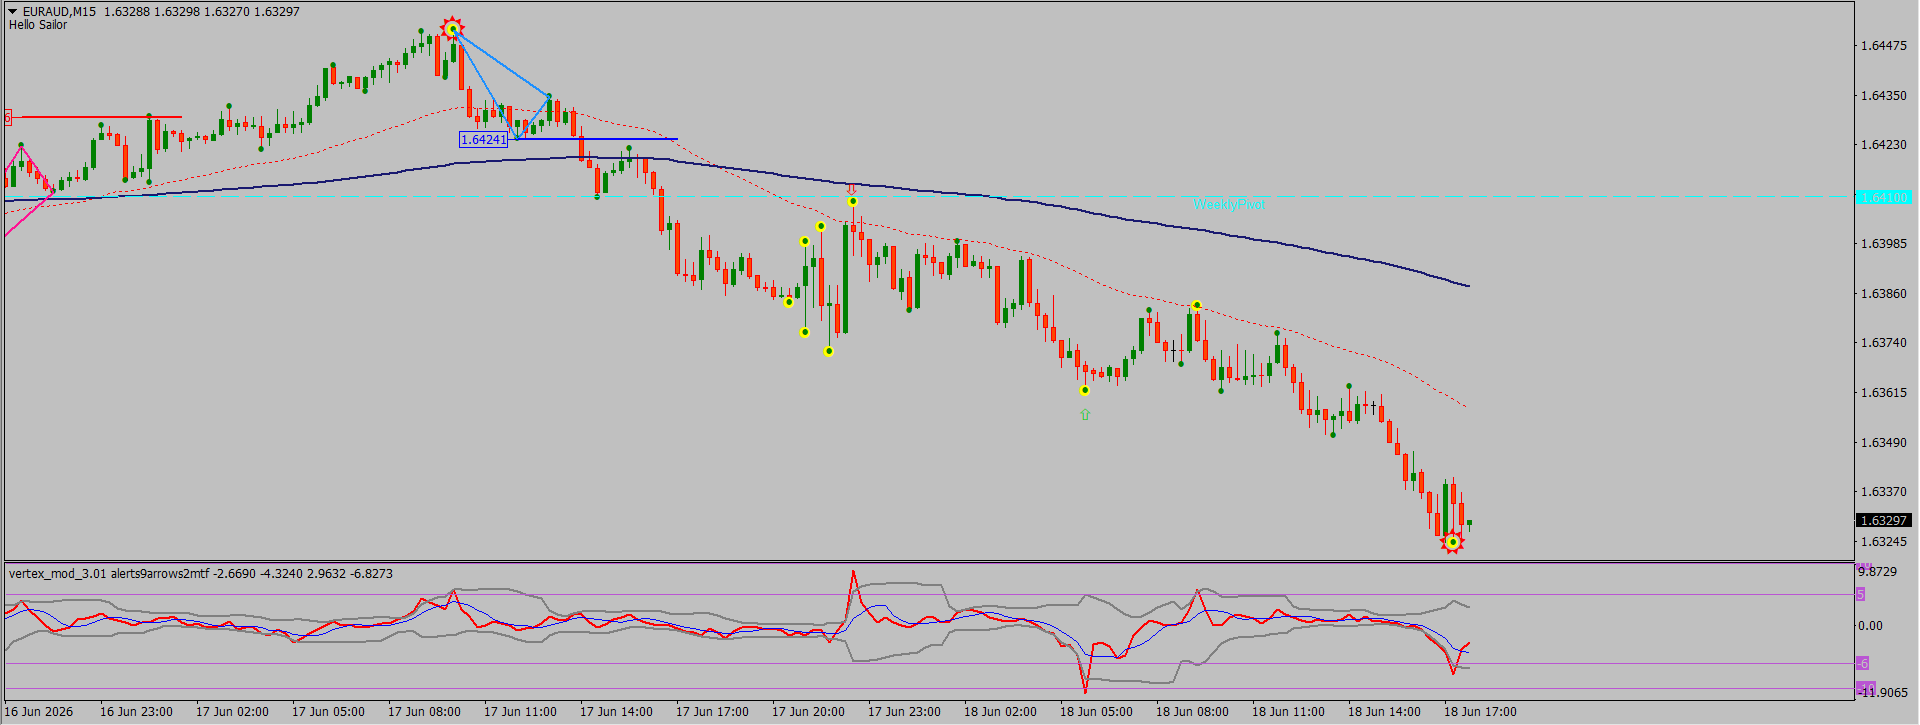The width and height of the screenshot is (1920, 725).
Task: Click the red sun marker at the chart low
Action: pyautogui.click(x=1452, y=542)
